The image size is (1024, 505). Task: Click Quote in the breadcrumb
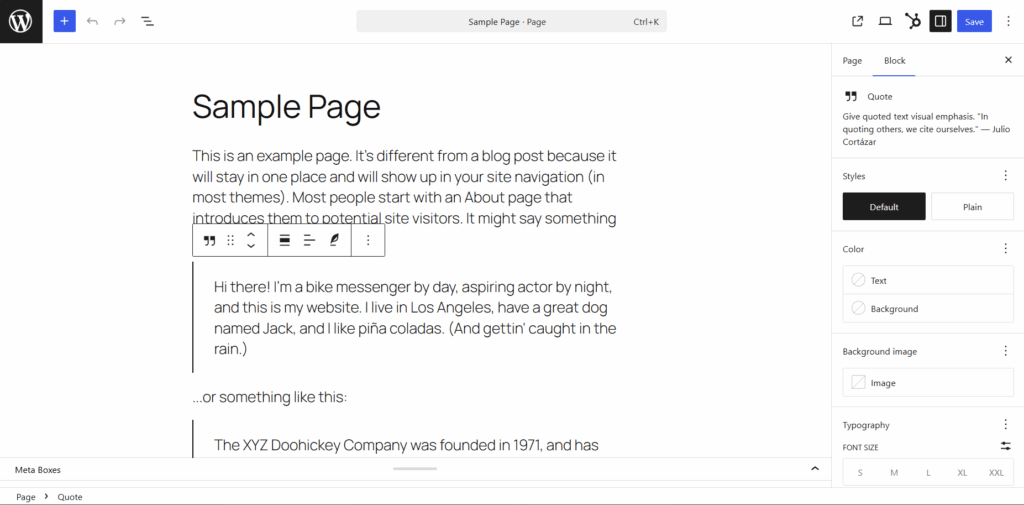tap(70, 497)
